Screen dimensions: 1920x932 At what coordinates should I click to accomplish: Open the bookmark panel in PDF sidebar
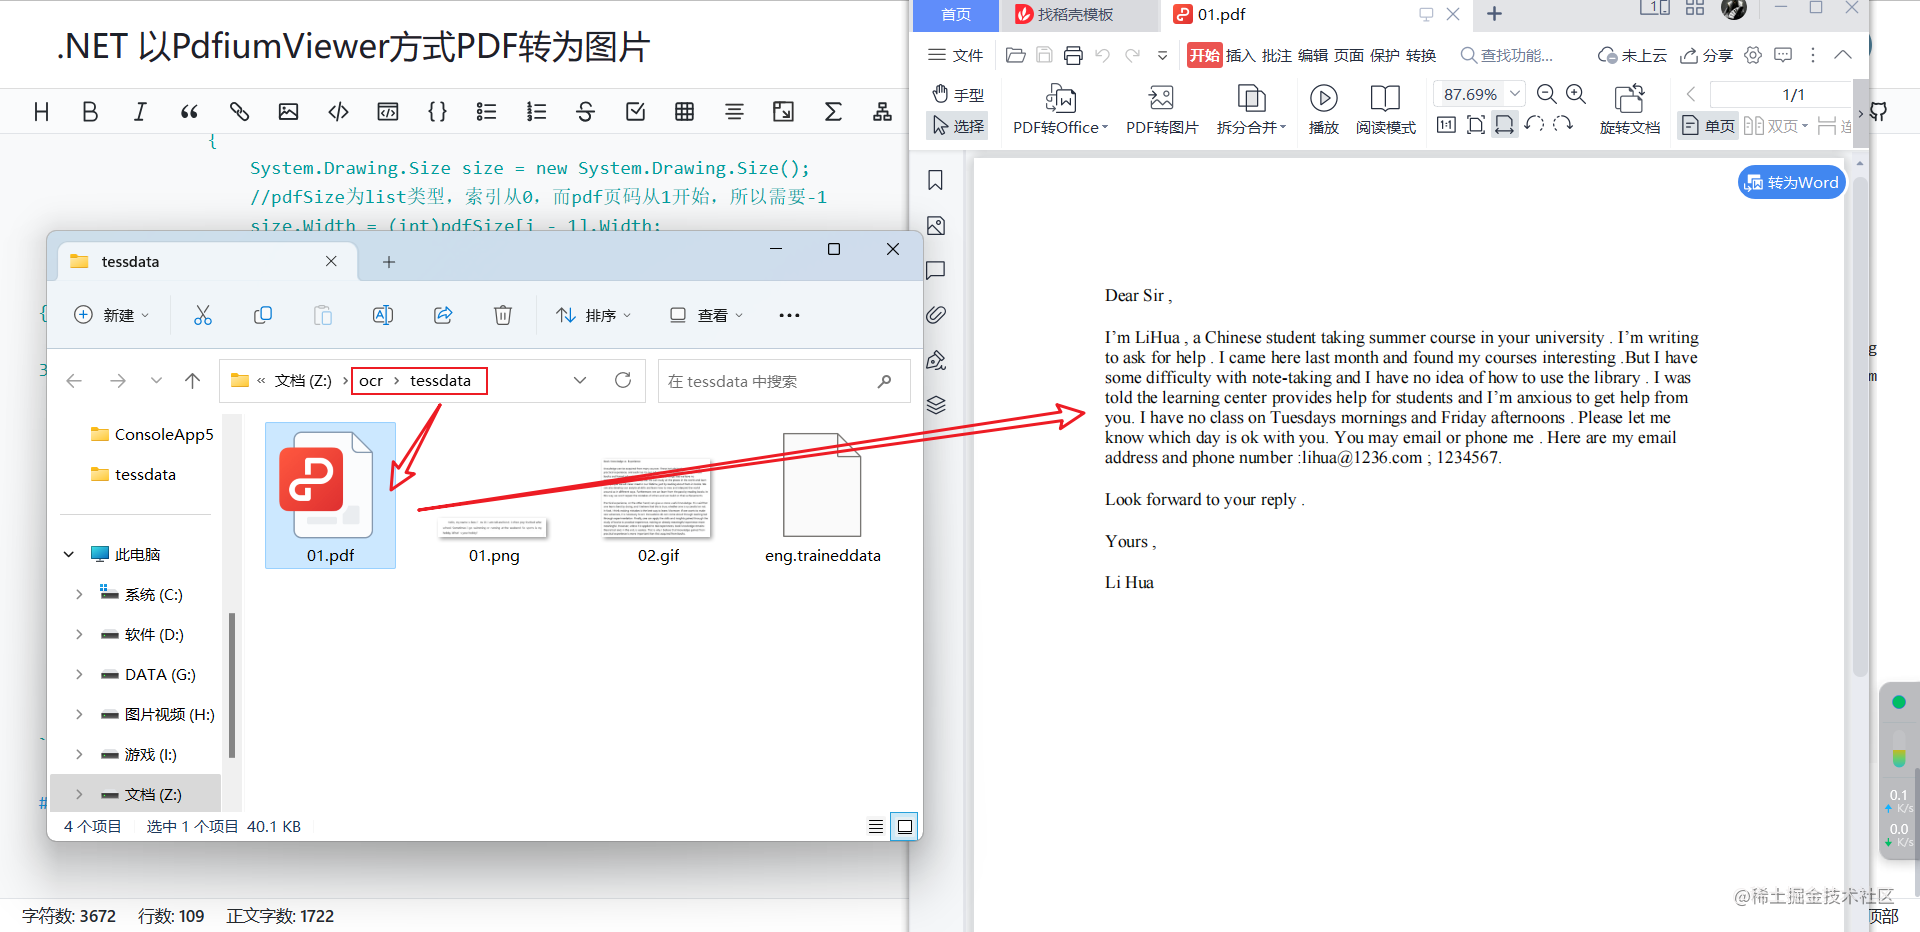tap(935, 180)
